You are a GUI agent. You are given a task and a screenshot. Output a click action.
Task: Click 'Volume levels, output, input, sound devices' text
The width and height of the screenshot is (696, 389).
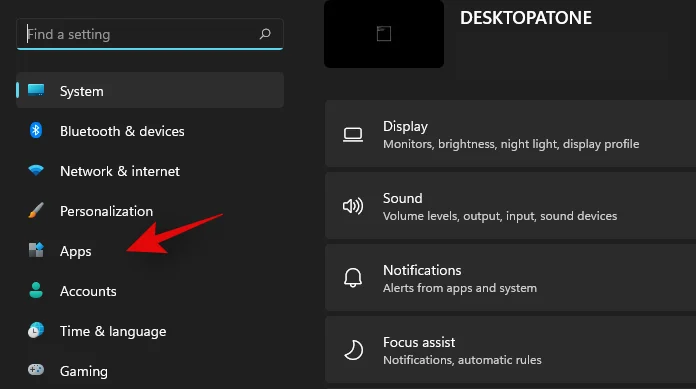coord(500,216)
